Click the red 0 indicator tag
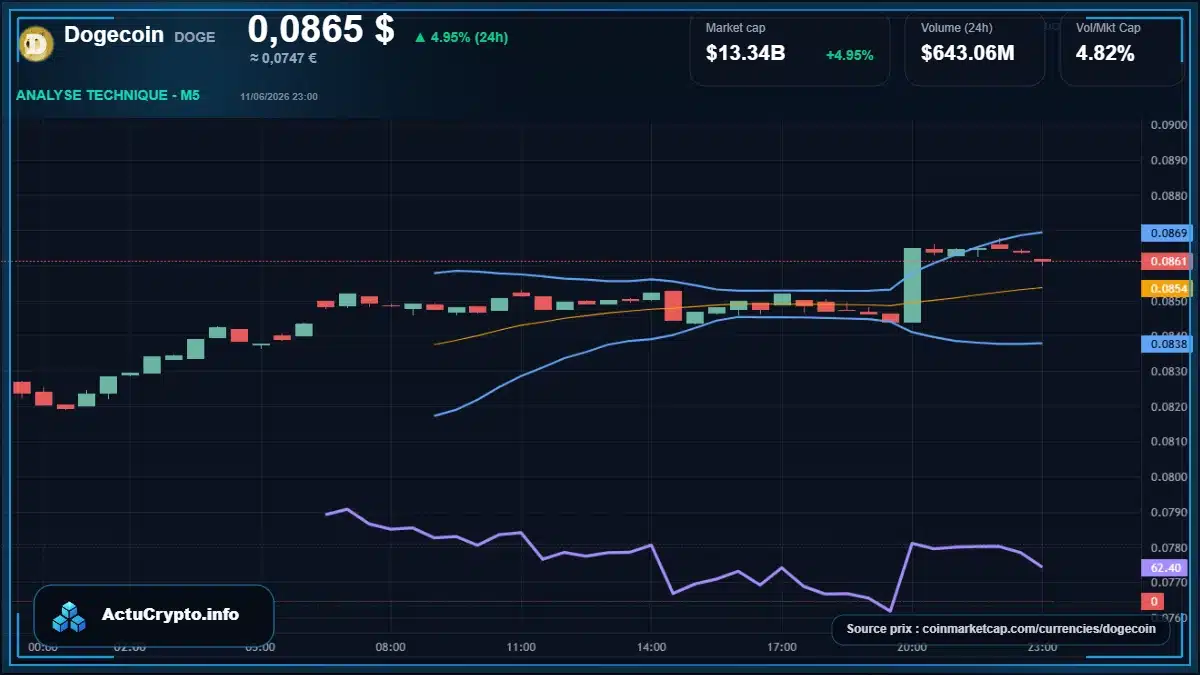This screenshot has height=675, width=1200. (1153, 601)
